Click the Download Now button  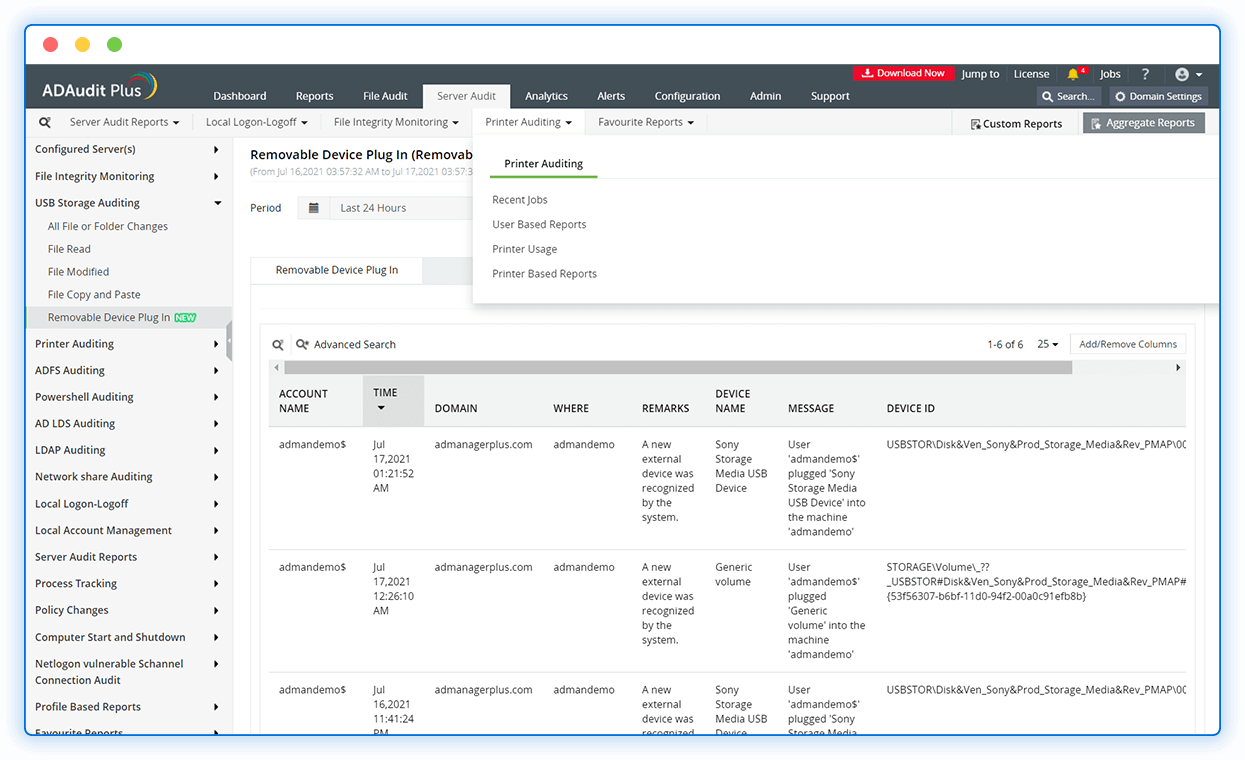click(904, 73)
